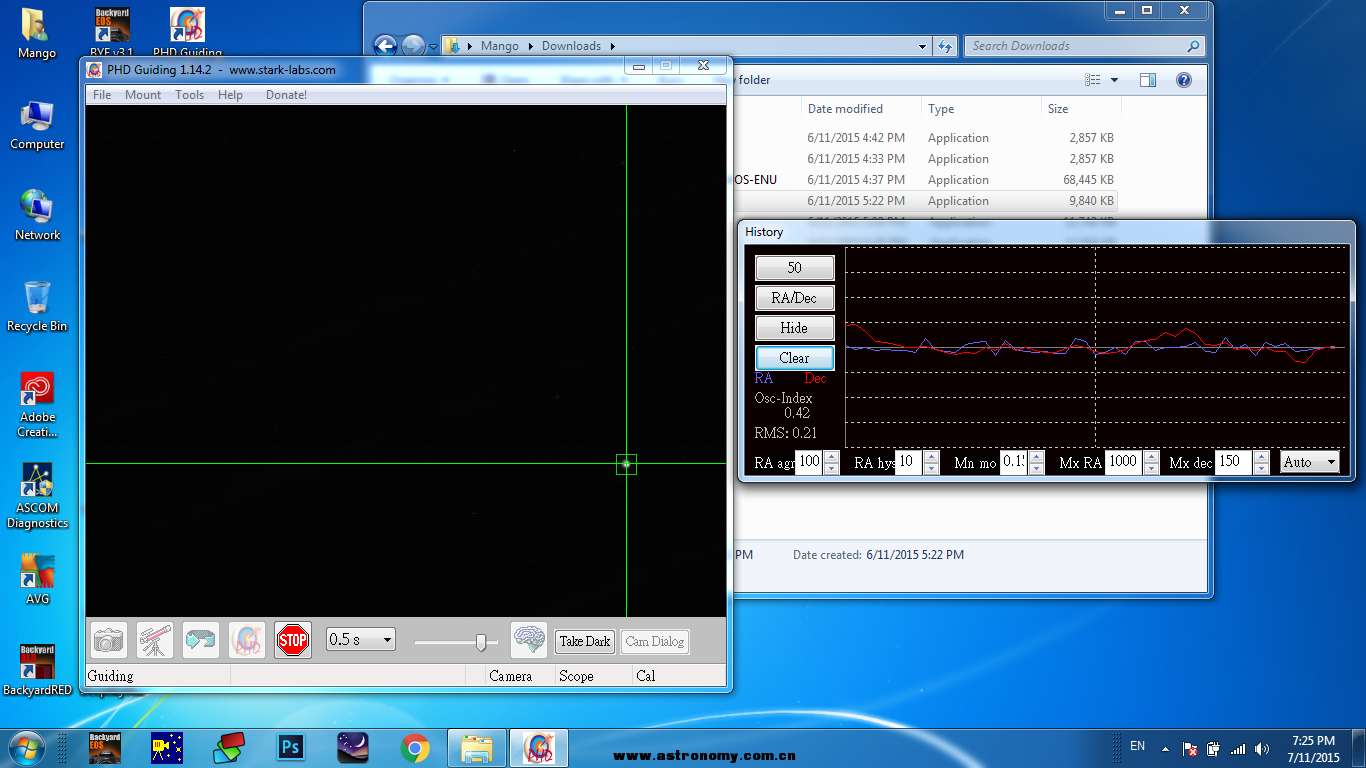The height and width of the screenshot is (768, 1366).
Task: Click the EN language indicator
Action: tap(1137, 746)
